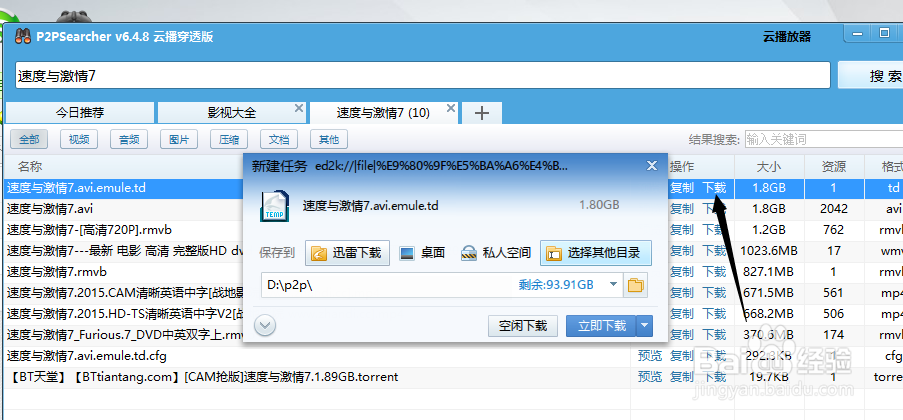903x420 pixels.
Task: Click 复制 for the .cfg file row
Action: coord(682,355)
